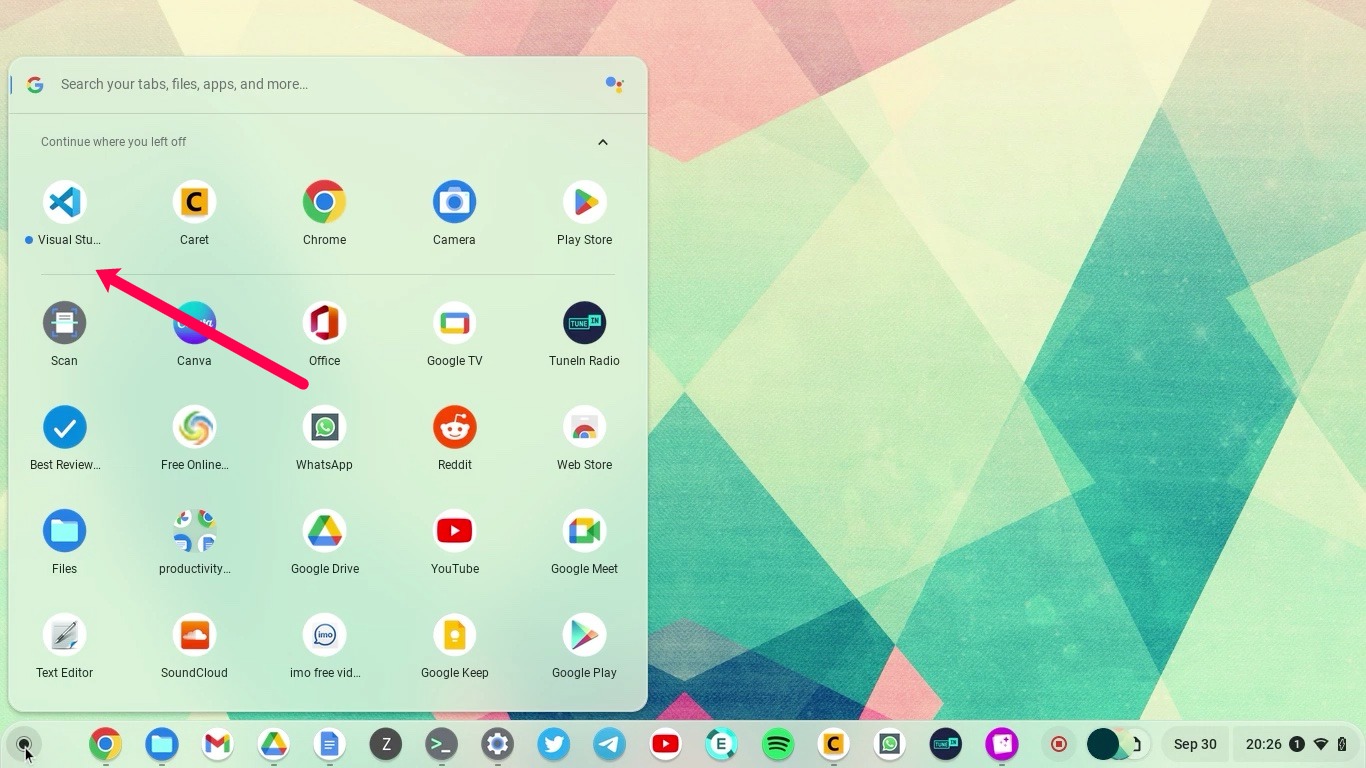Open the Text Editor app

click(65, 635)
